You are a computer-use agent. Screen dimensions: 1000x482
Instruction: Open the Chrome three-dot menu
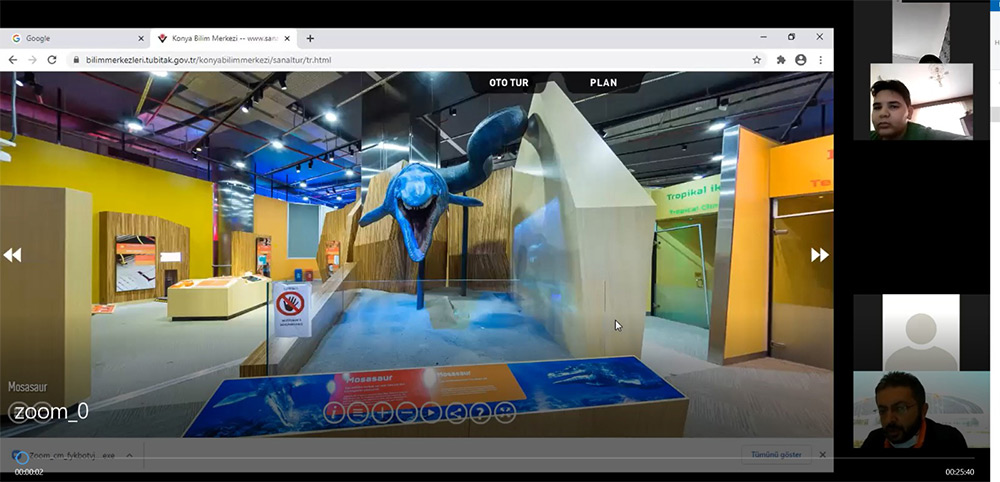tap(821, 60)
